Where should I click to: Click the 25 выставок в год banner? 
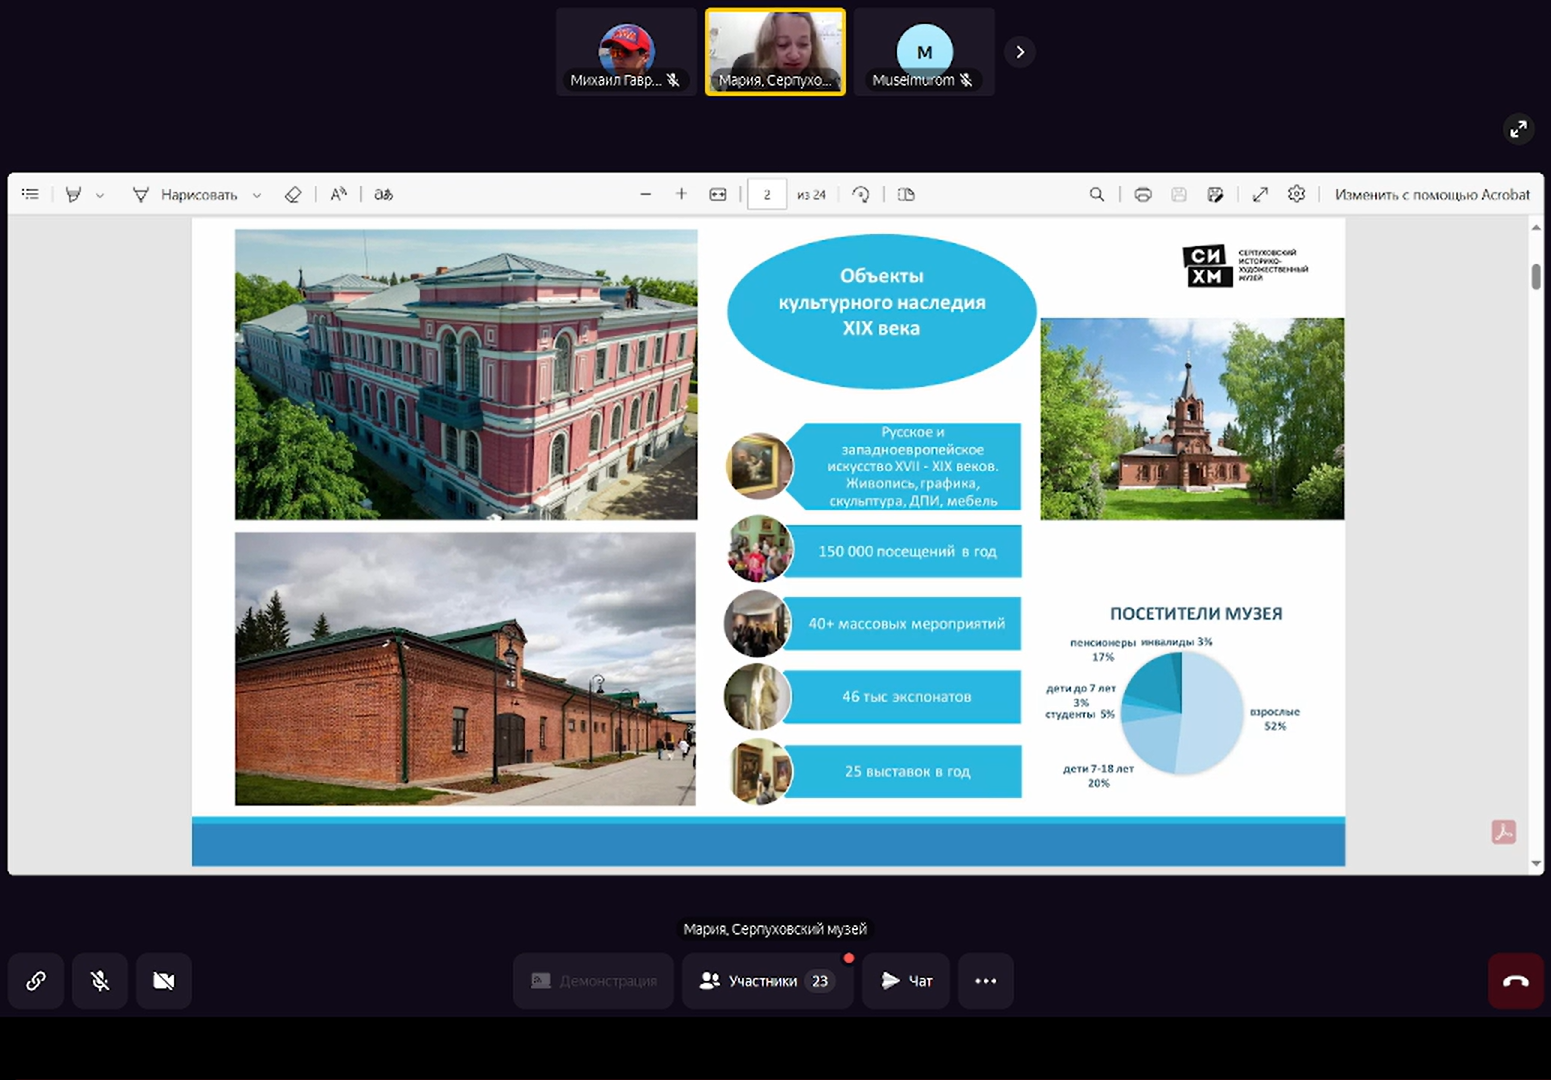click(903, 771)
